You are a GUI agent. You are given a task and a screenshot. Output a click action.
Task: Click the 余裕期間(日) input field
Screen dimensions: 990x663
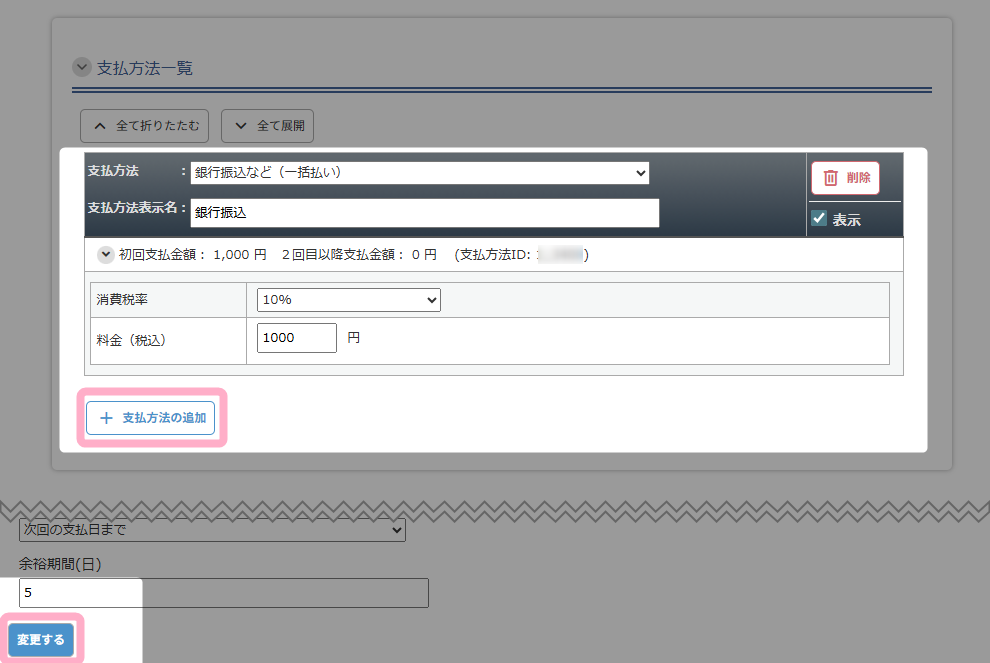tap(224, 593)
